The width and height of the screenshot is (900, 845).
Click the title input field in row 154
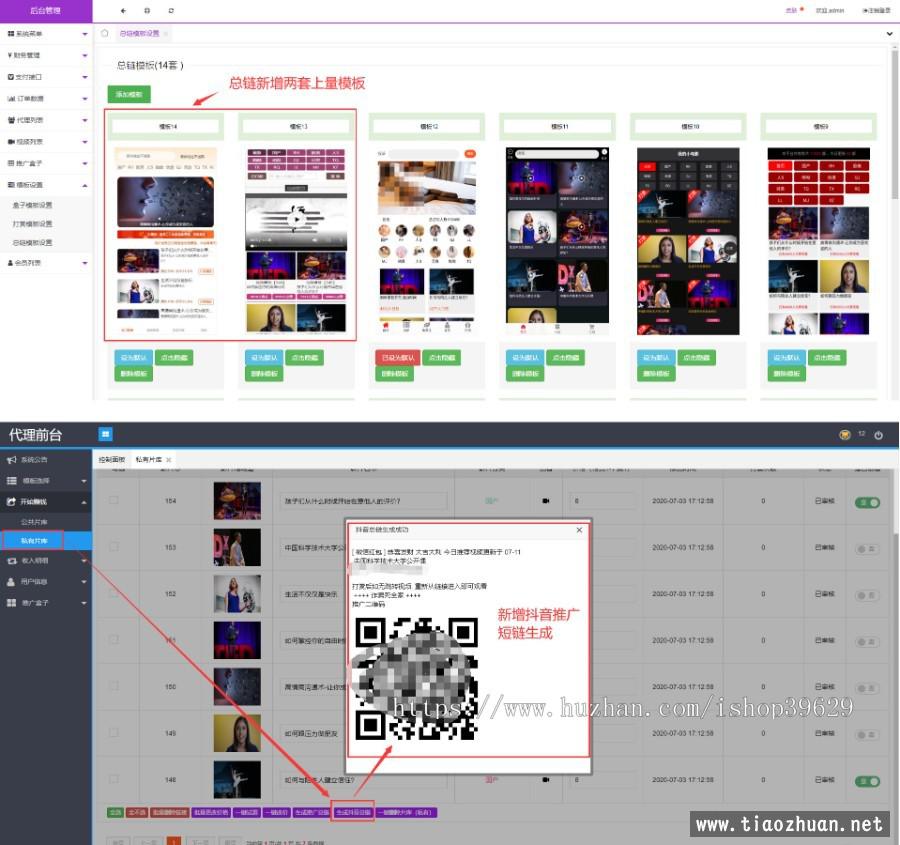point(363,501)
